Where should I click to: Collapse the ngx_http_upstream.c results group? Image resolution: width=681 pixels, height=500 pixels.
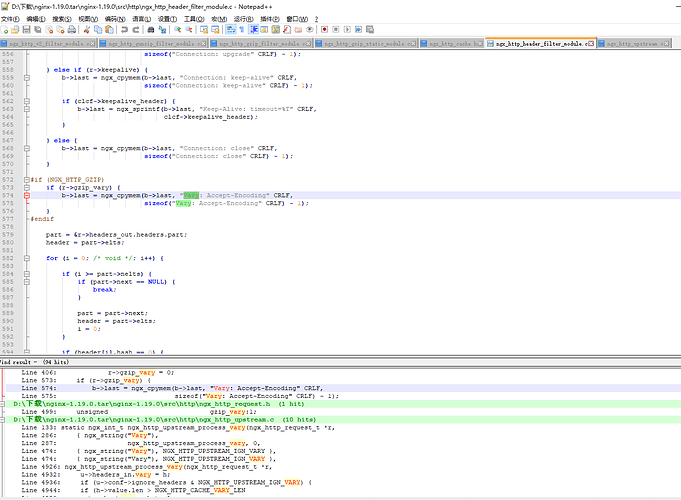(x=3, y=420)
